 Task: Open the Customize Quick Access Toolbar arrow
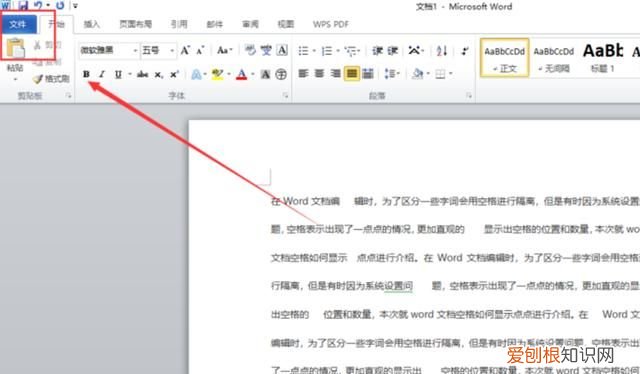(75, 6)
